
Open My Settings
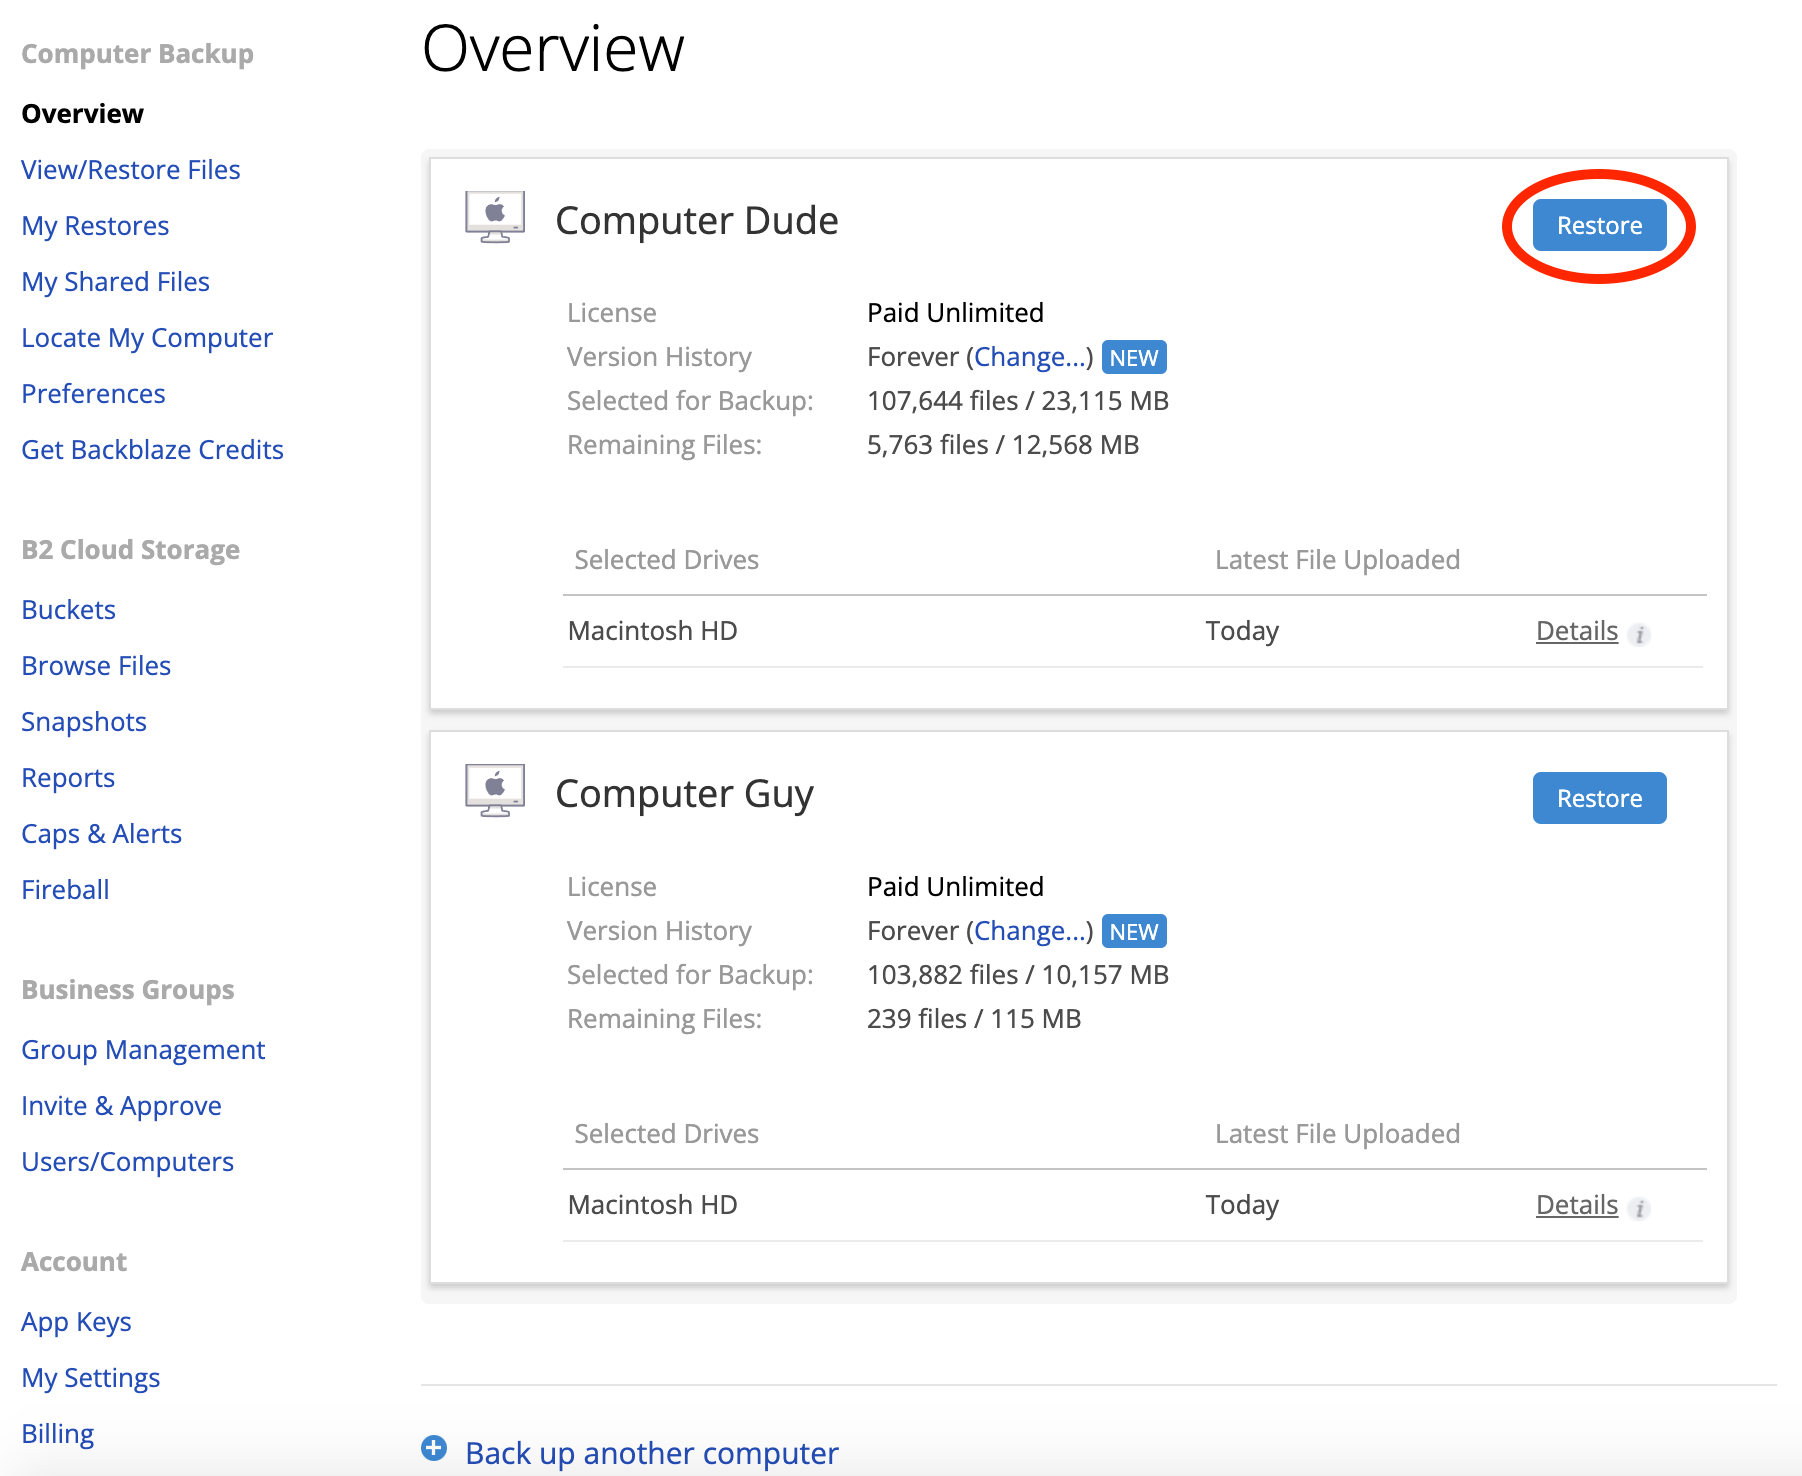point(91,1378)
